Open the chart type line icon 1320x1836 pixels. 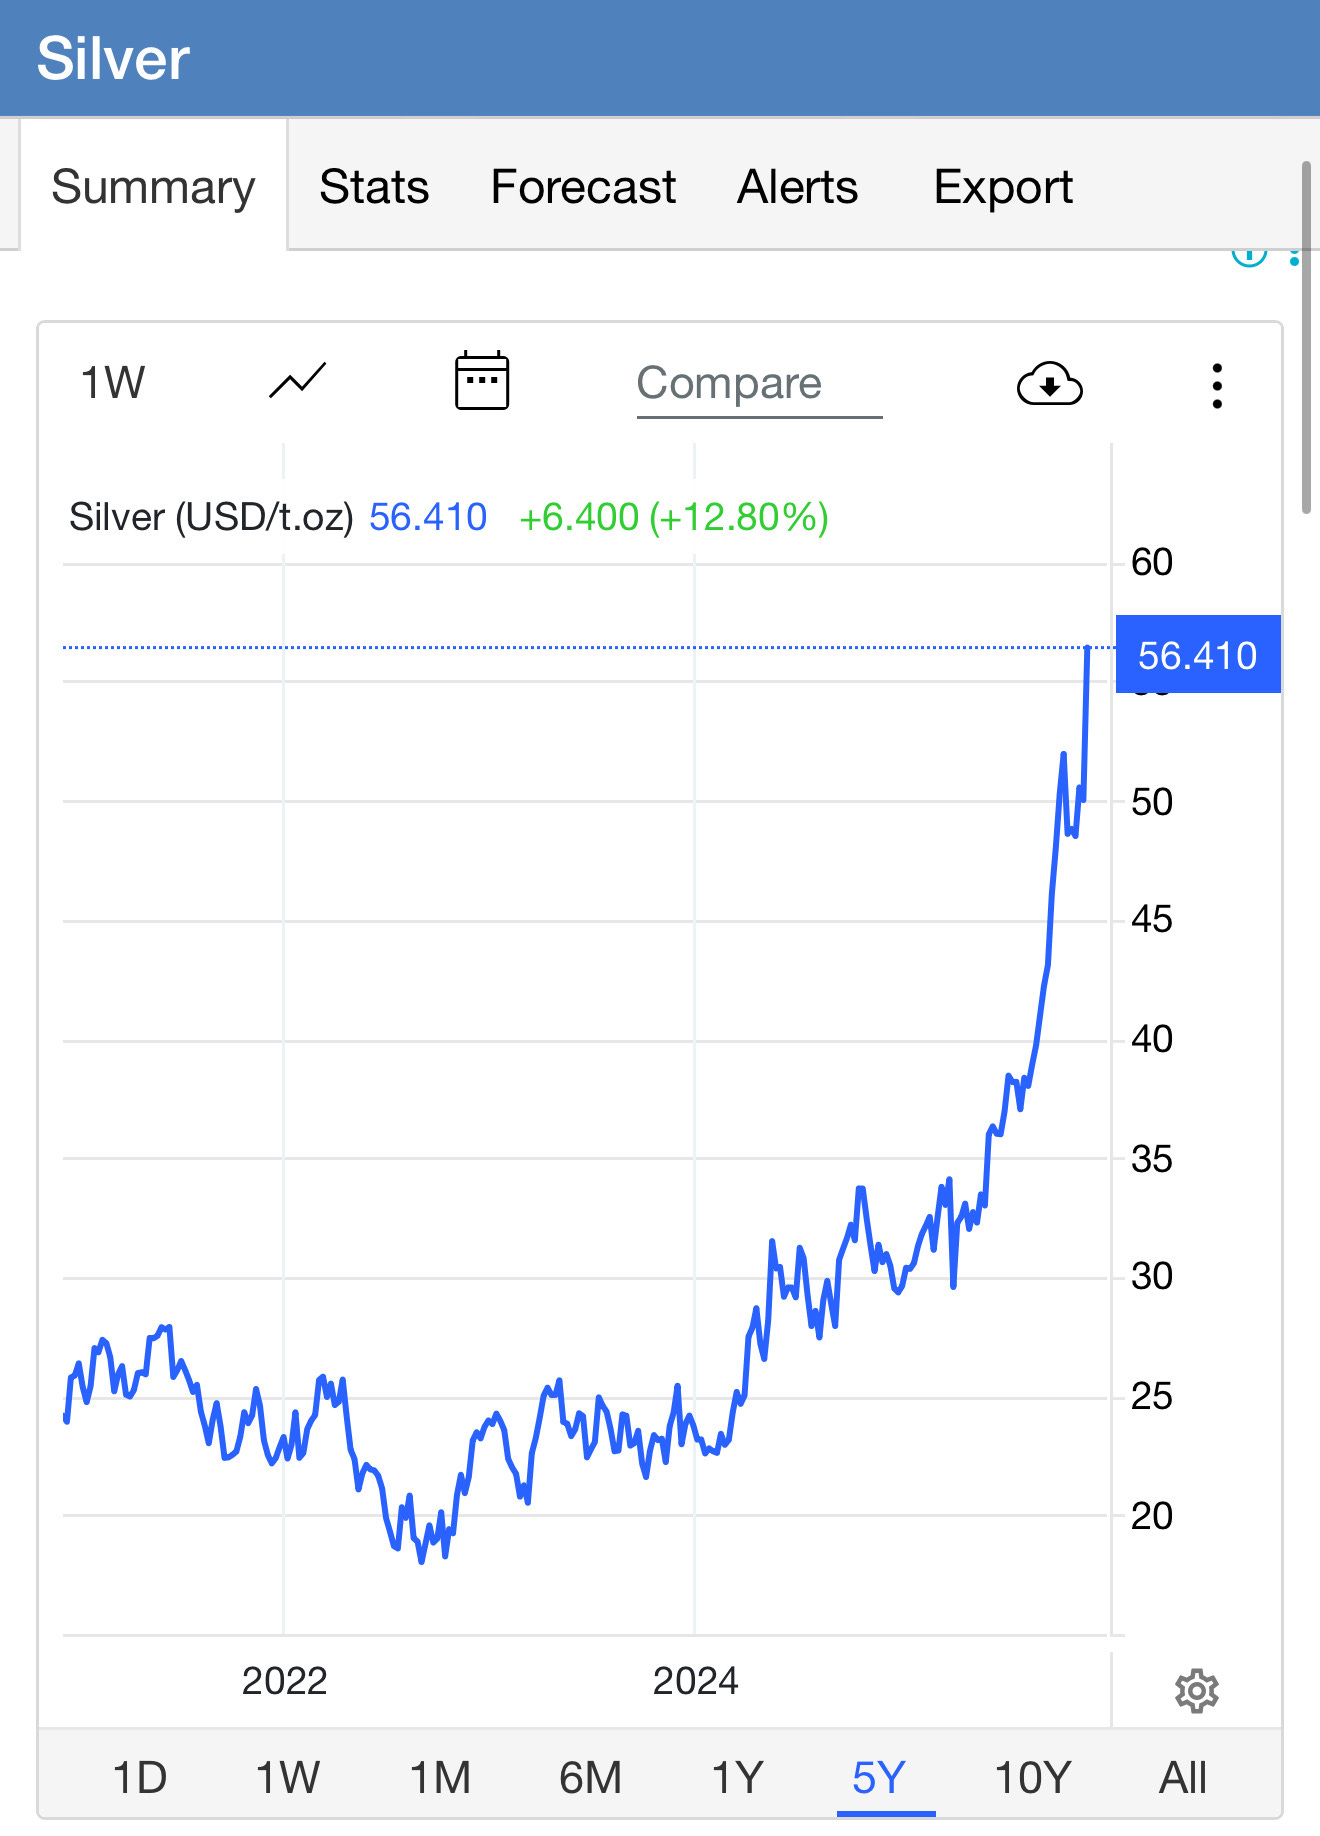click(297, 382)
